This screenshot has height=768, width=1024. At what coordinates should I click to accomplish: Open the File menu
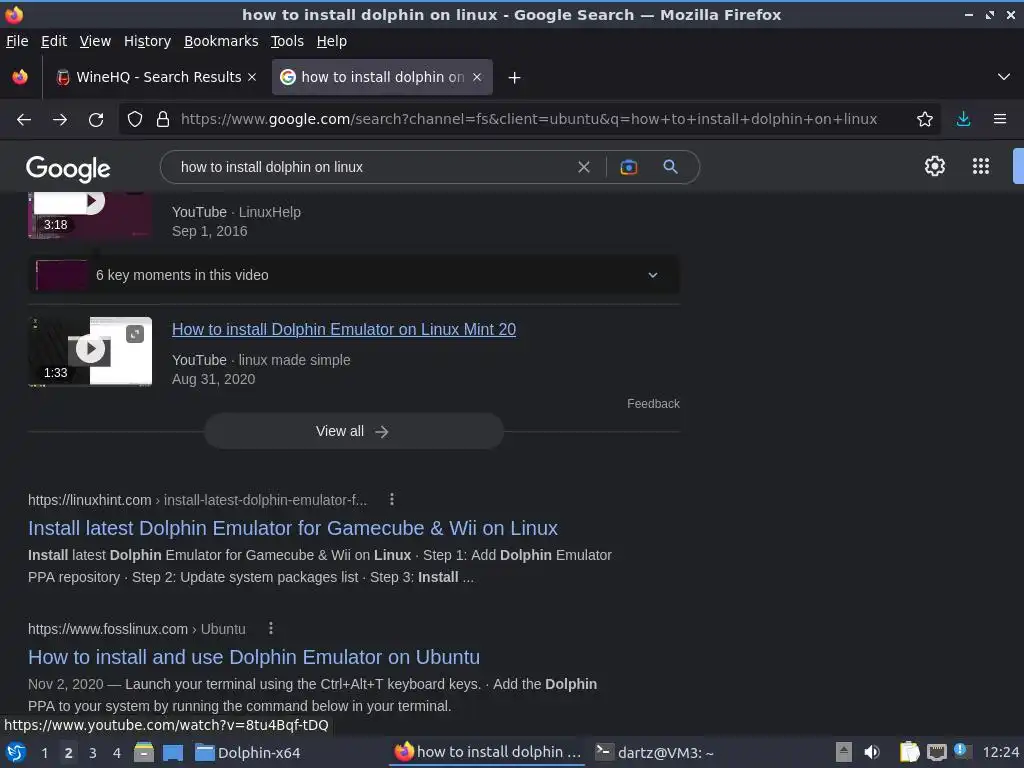click(x=17, y=41)
